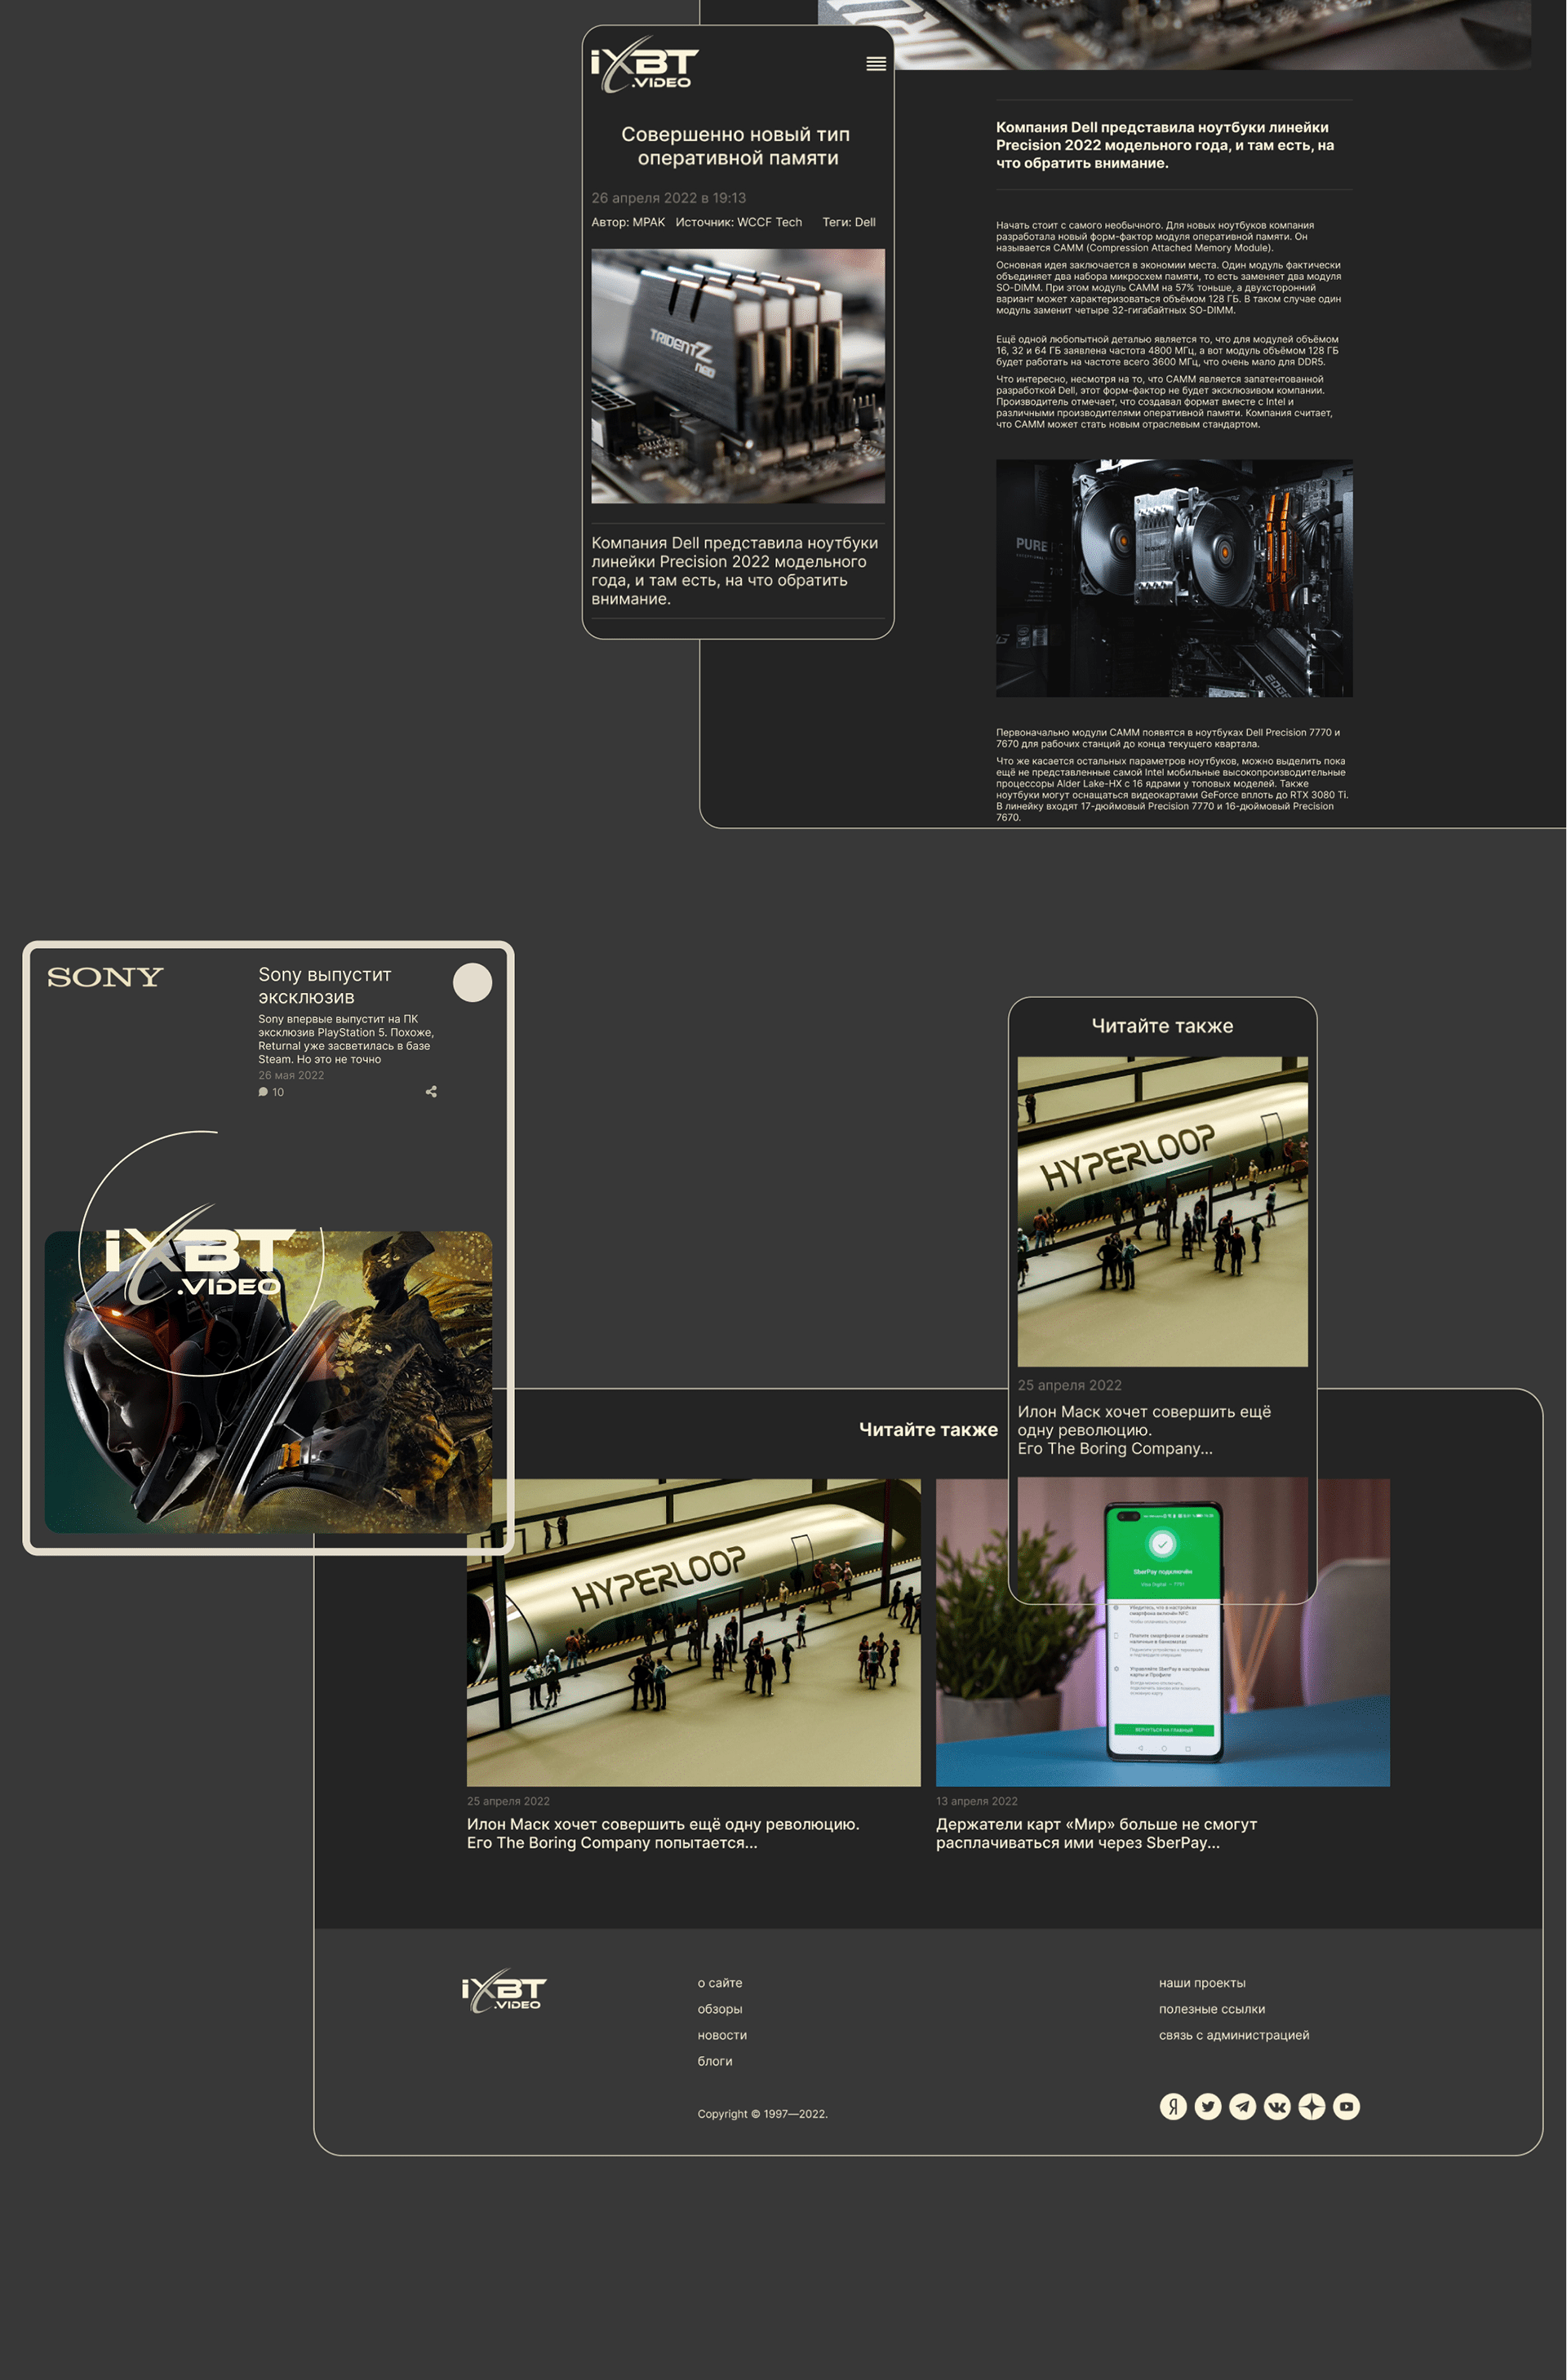Open the 'обзоры' footer menu item

point(719,2008)
